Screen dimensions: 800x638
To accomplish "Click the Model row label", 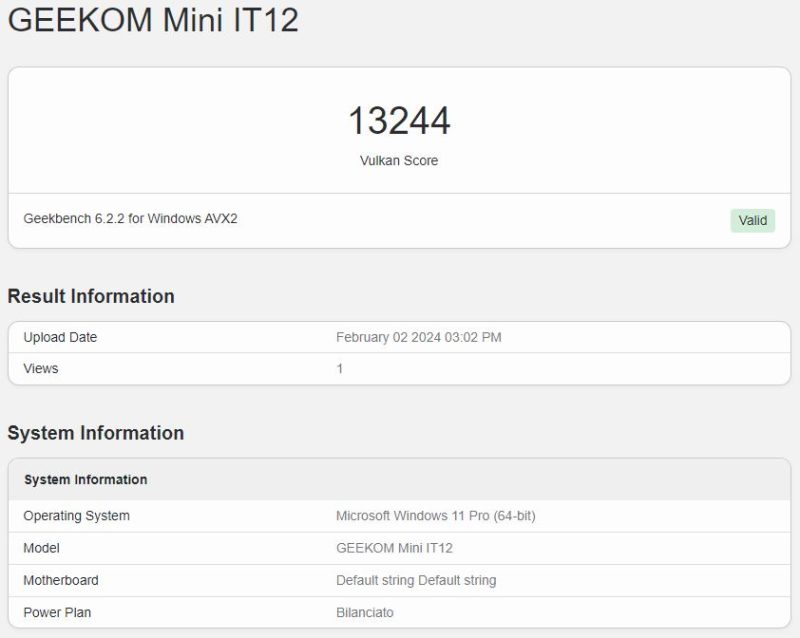I will (x=41, y=548).
